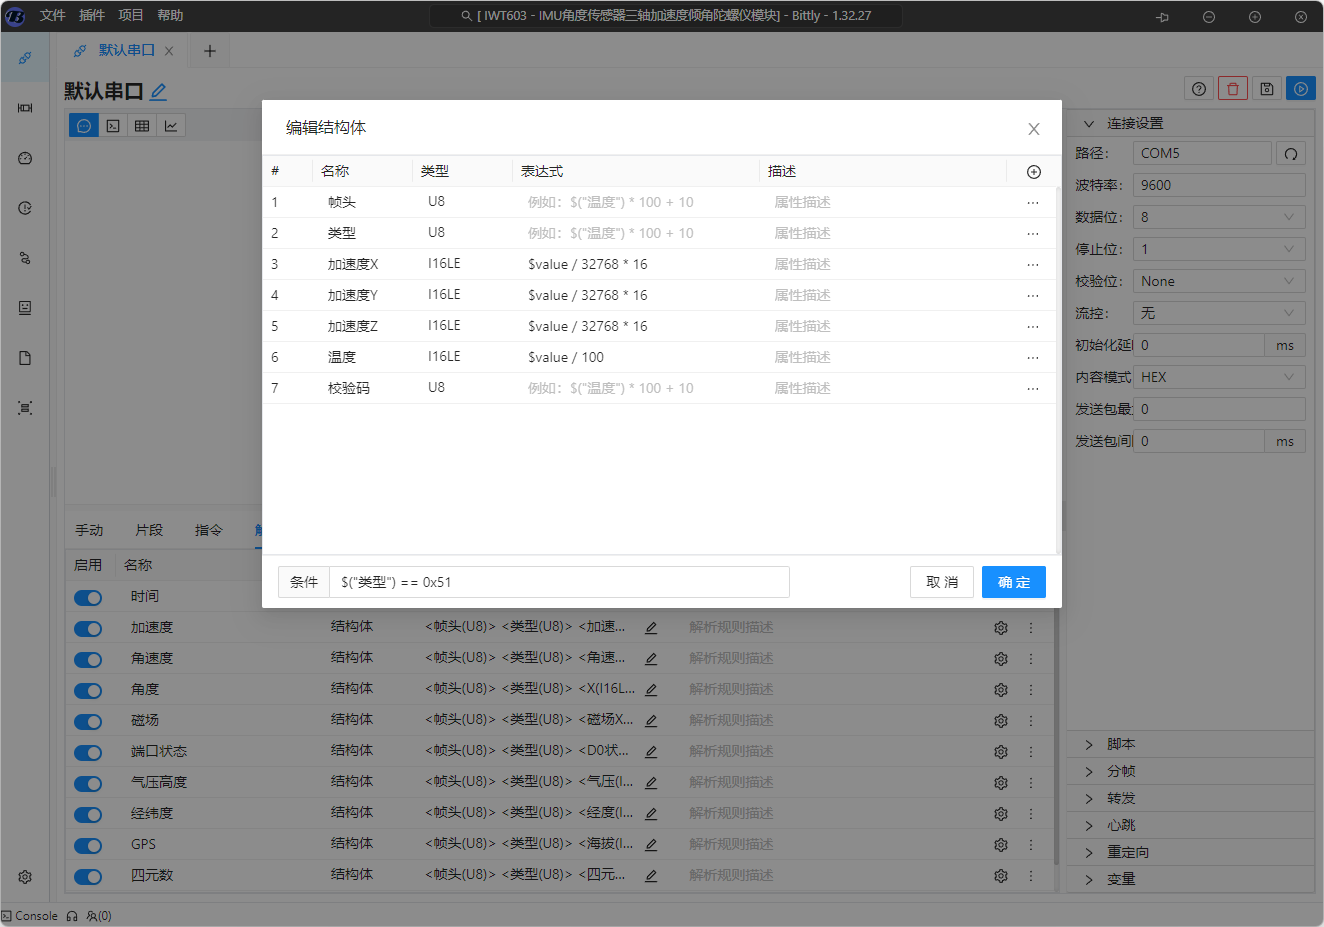Click the blue run/play icon

point(1300,89)
